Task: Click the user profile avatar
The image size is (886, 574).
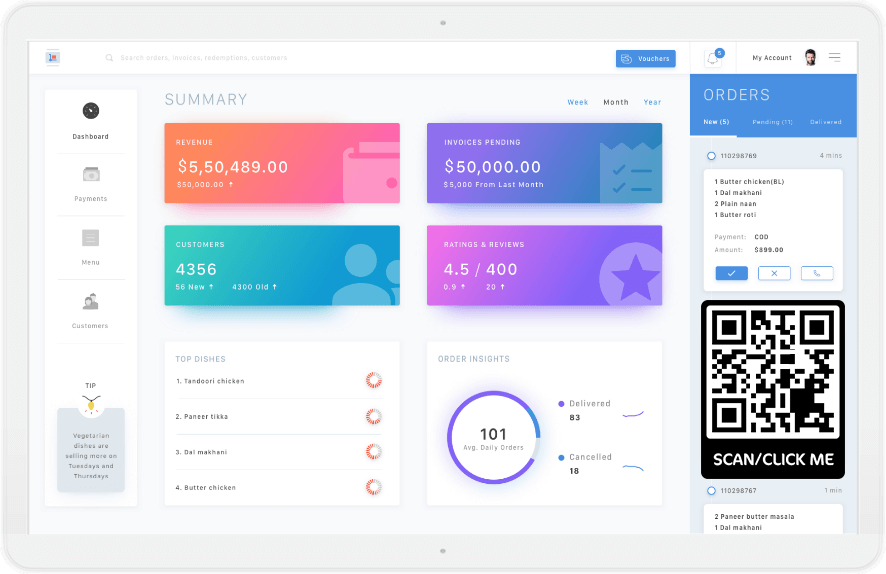Action: click(x=810, y=58)
